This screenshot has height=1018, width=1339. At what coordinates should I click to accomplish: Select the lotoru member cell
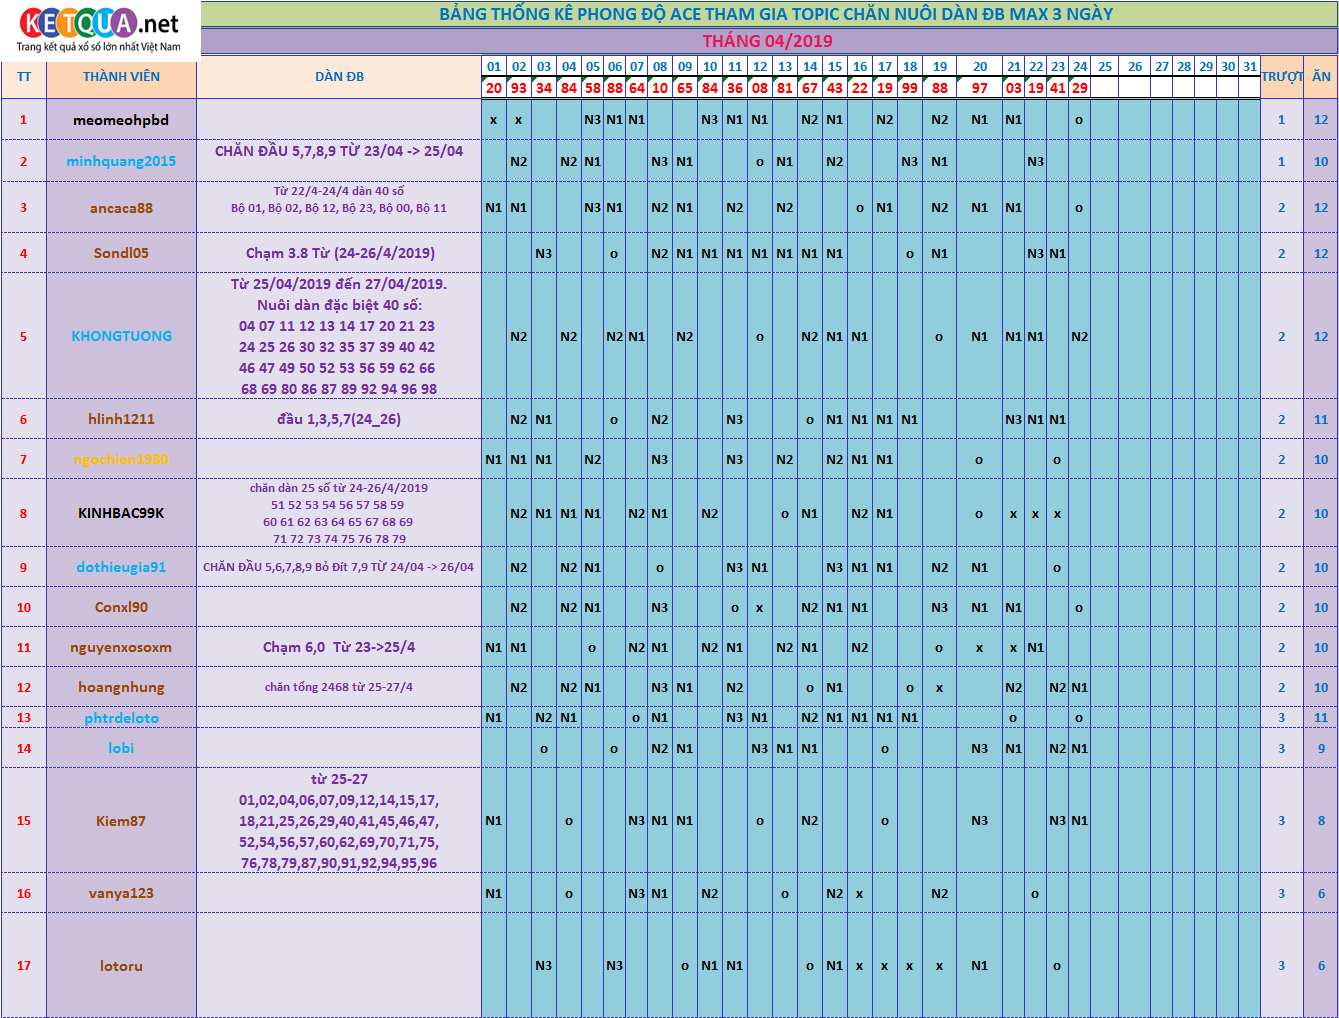click(x=121, y=966)
